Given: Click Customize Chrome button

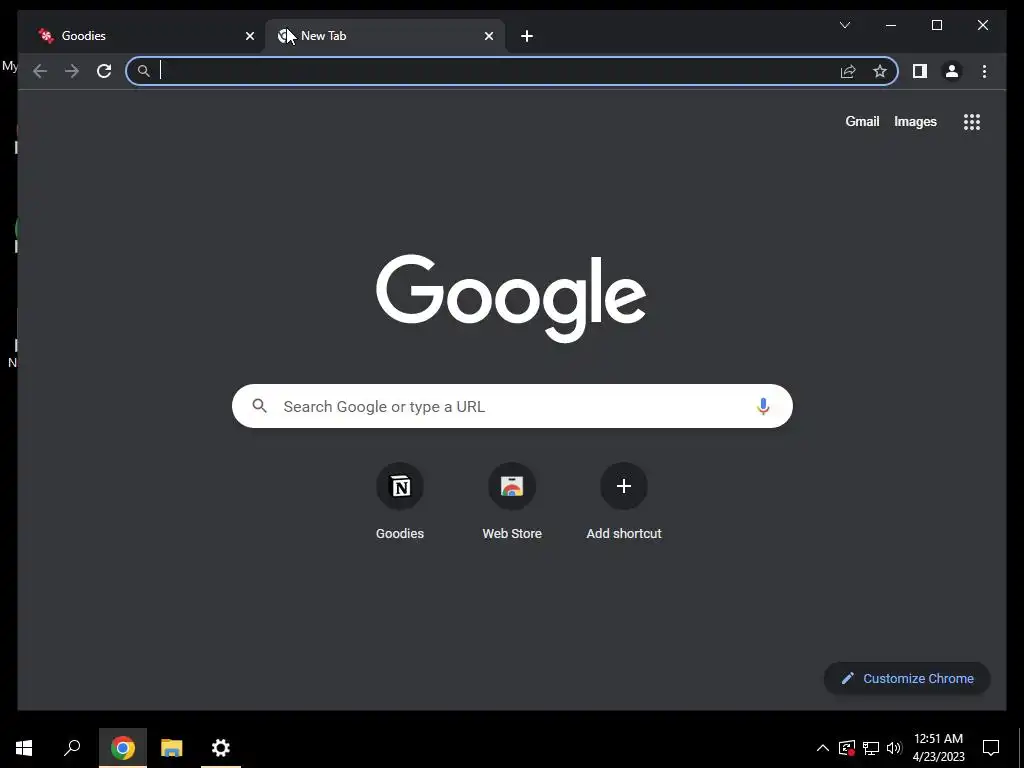Looking at the screenshot, I should [x=907, y=679].
